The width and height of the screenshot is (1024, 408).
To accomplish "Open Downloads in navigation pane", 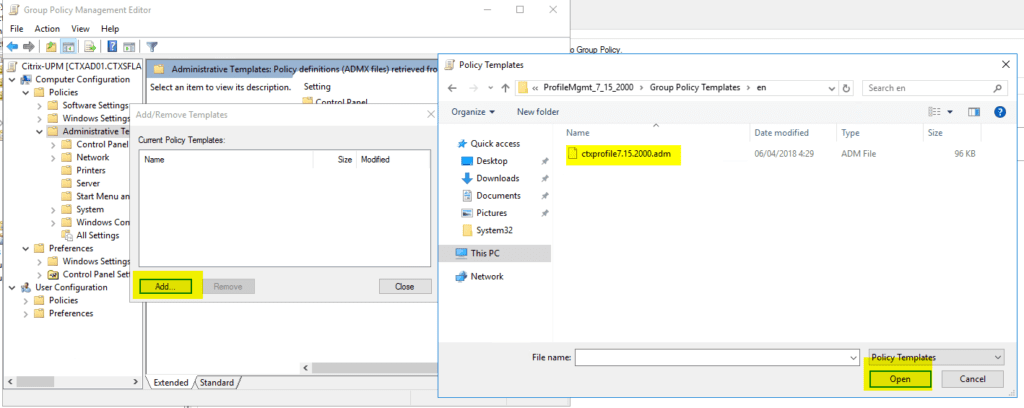I will tap(498, 178).
